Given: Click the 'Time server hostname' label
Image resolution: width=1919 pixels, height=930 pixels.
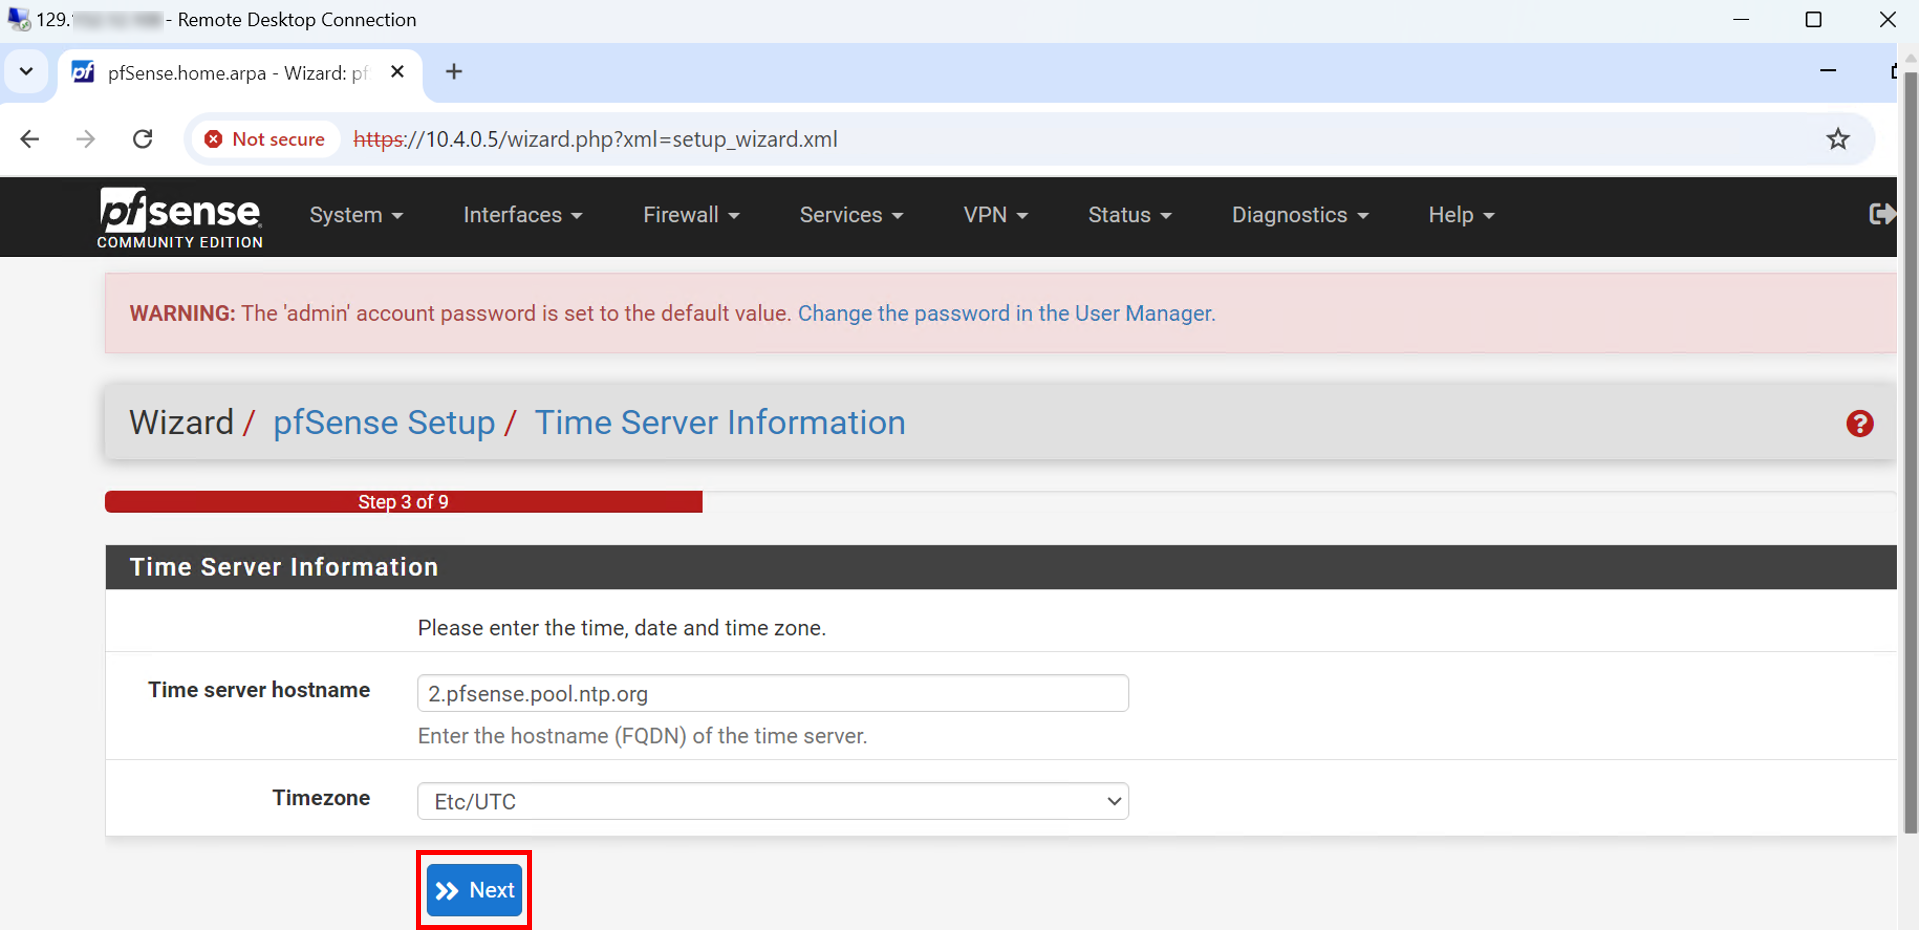Looking at the screenshot, I should pos(259,690).
